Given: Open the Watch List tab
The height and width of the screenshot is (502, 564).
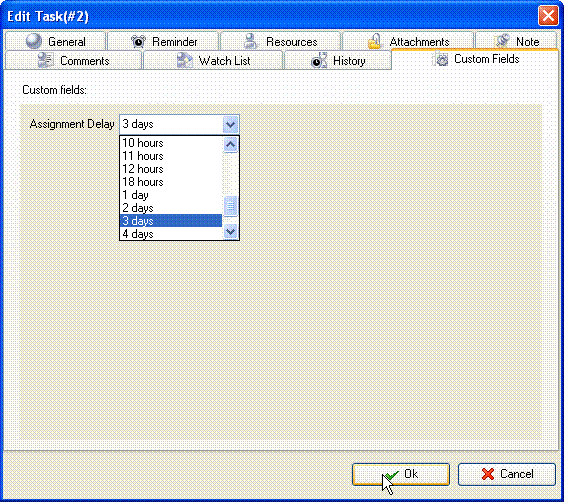Looking at the screenshot, I should click(x=213, y=60).
